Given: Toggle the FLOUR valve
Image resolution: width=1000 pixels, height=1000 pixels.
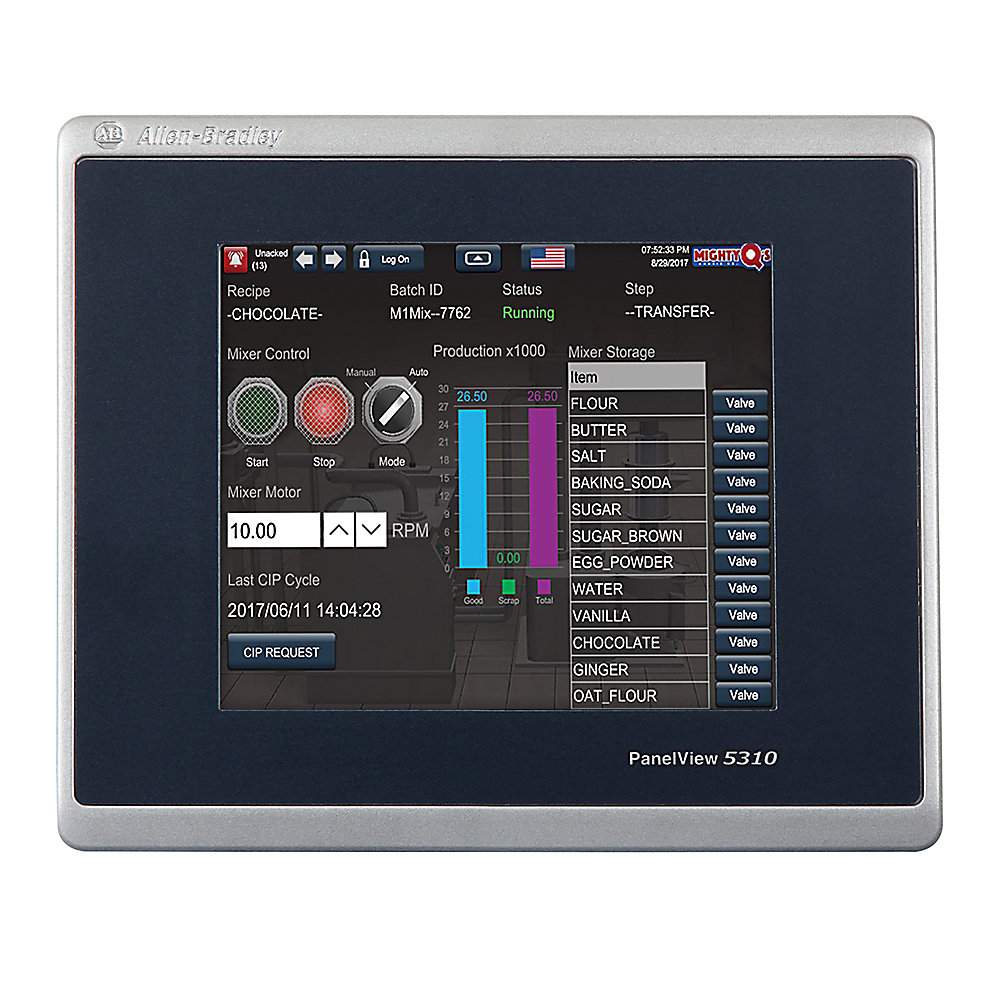Looking at the screenshot, I should click(x=742, y=402).
